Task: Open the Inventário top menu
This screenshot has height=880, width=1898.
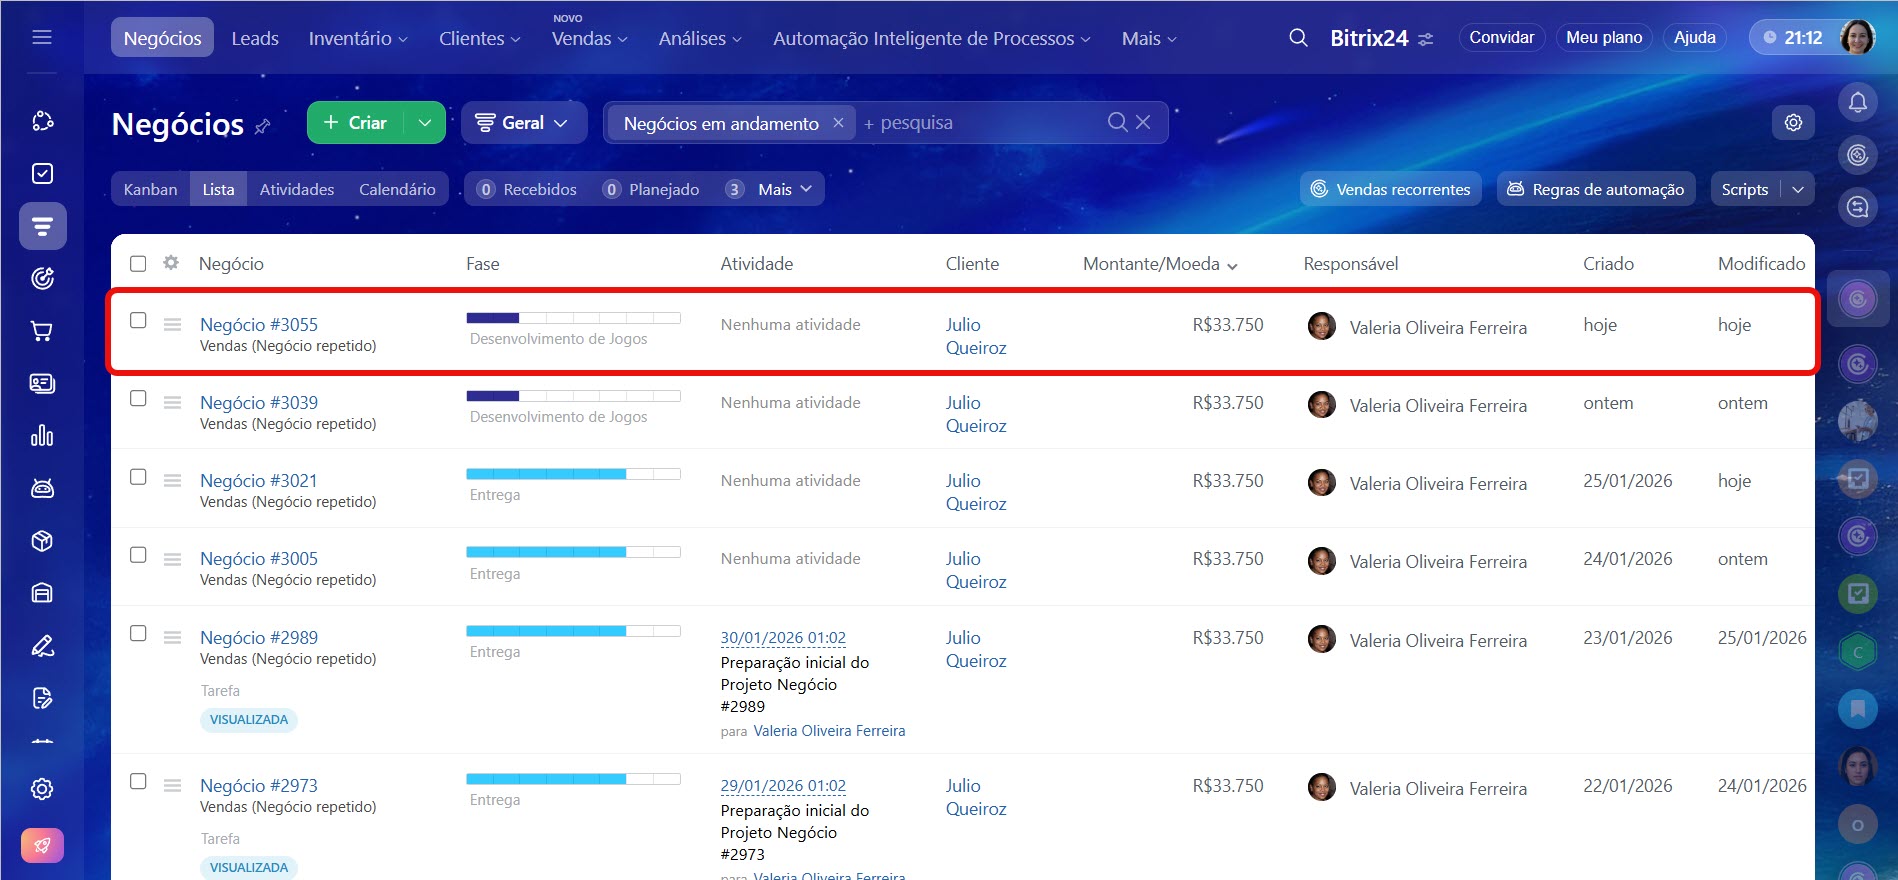Action: tap(357, 38)
